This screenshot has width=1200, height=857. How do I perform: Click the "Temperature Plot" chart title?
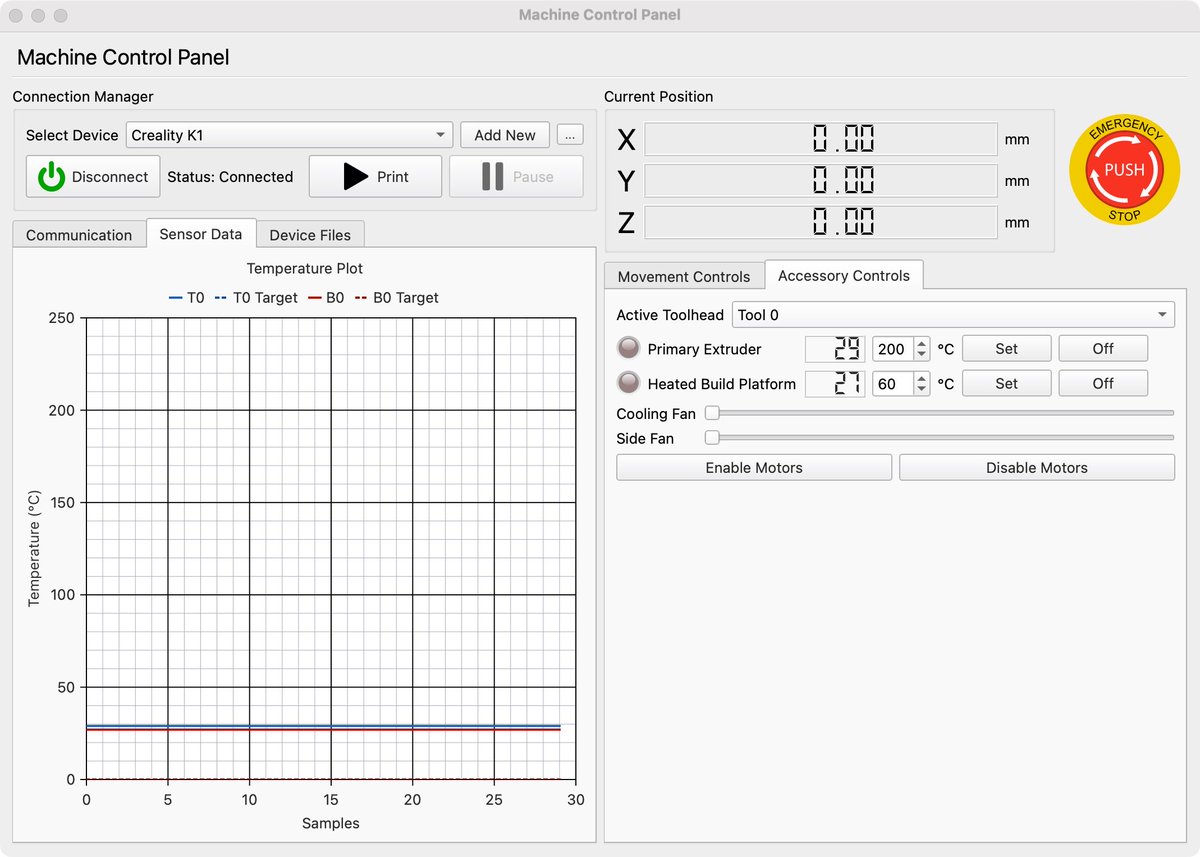pyautogui.click(x=305, y=268)
